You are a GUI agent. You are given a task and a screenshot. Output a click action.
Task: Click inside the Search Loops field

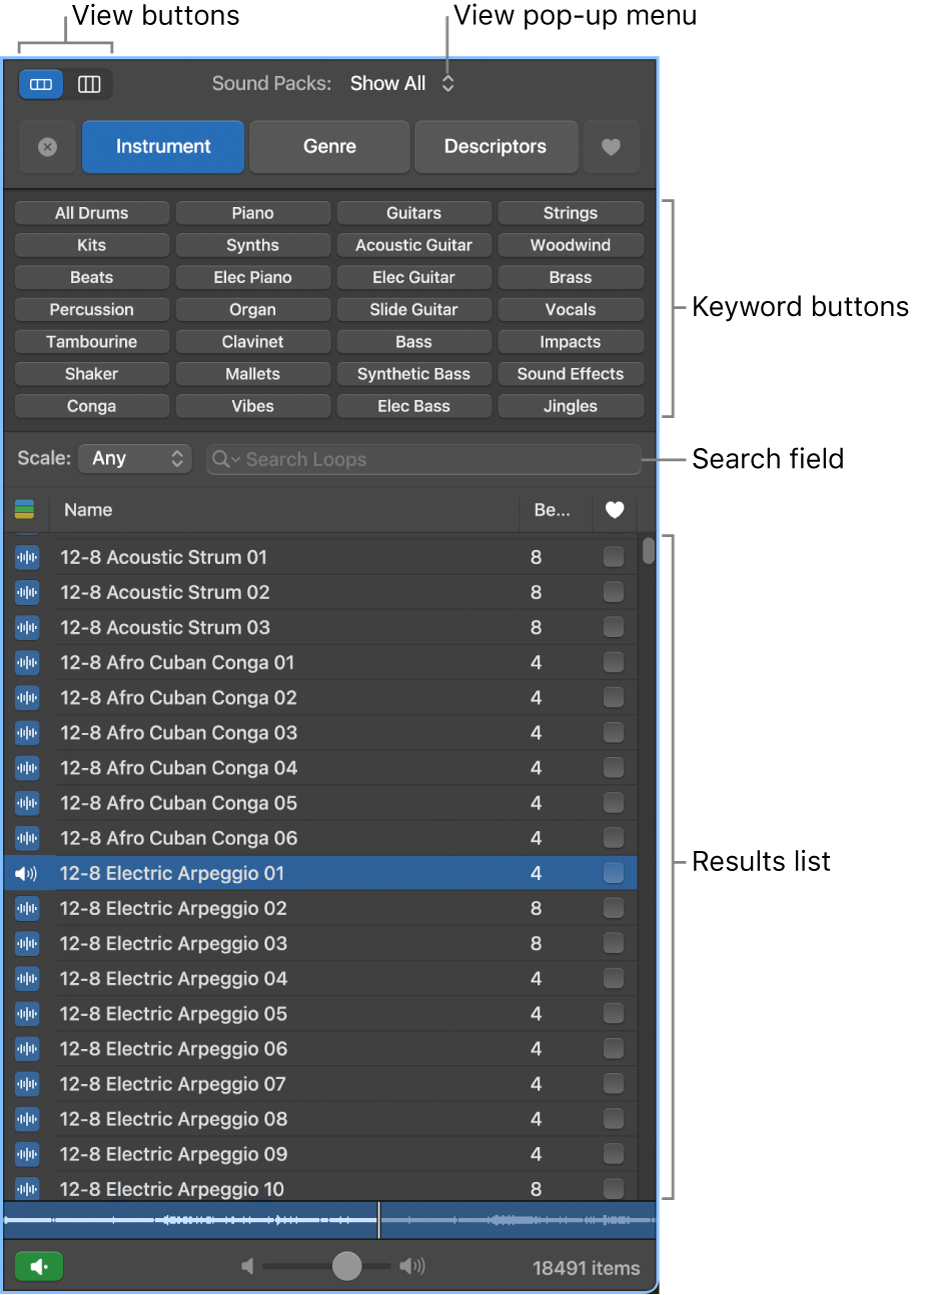(420, 459)
